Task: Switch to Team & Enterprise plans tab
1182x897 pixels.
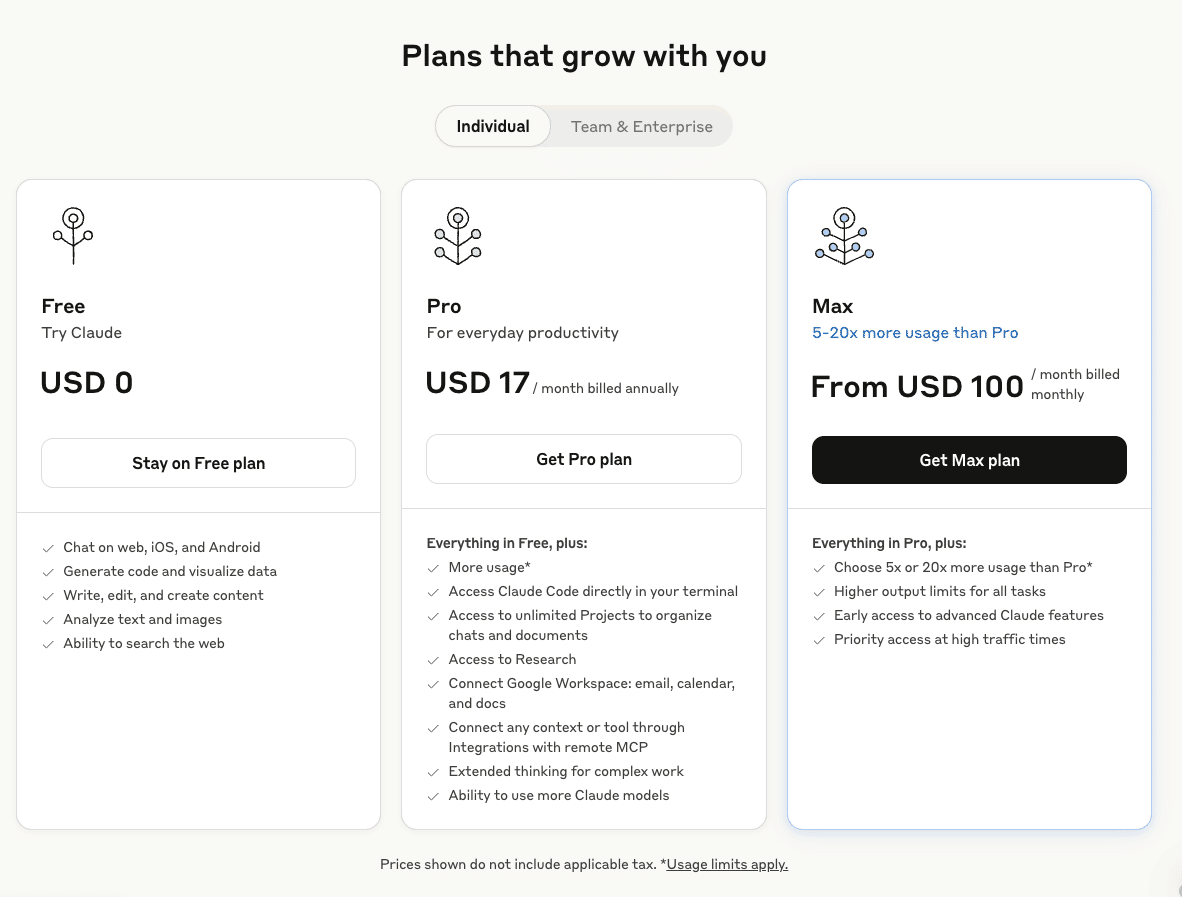Action: [x=641, y=127]
